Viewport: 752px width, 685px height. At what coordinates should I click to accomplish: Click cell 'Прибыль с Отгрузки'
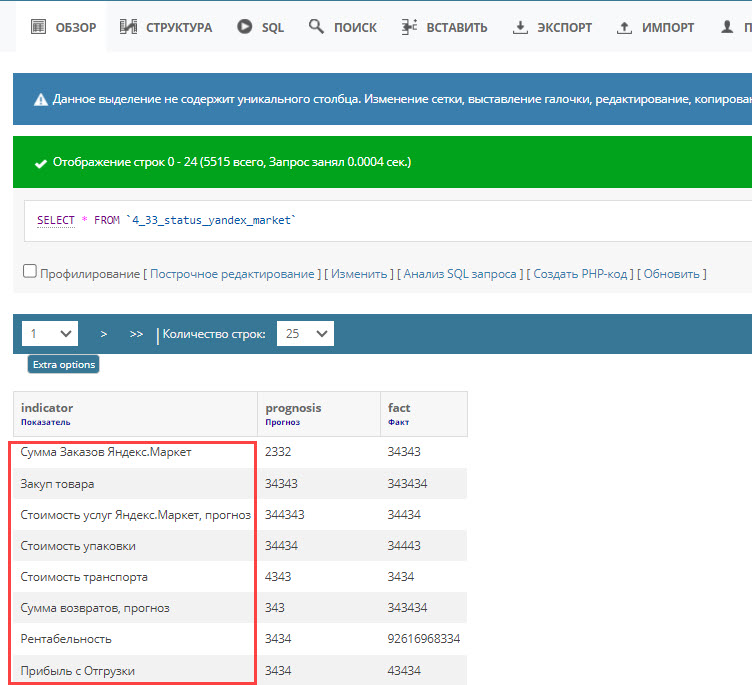(x=77, y=671)
